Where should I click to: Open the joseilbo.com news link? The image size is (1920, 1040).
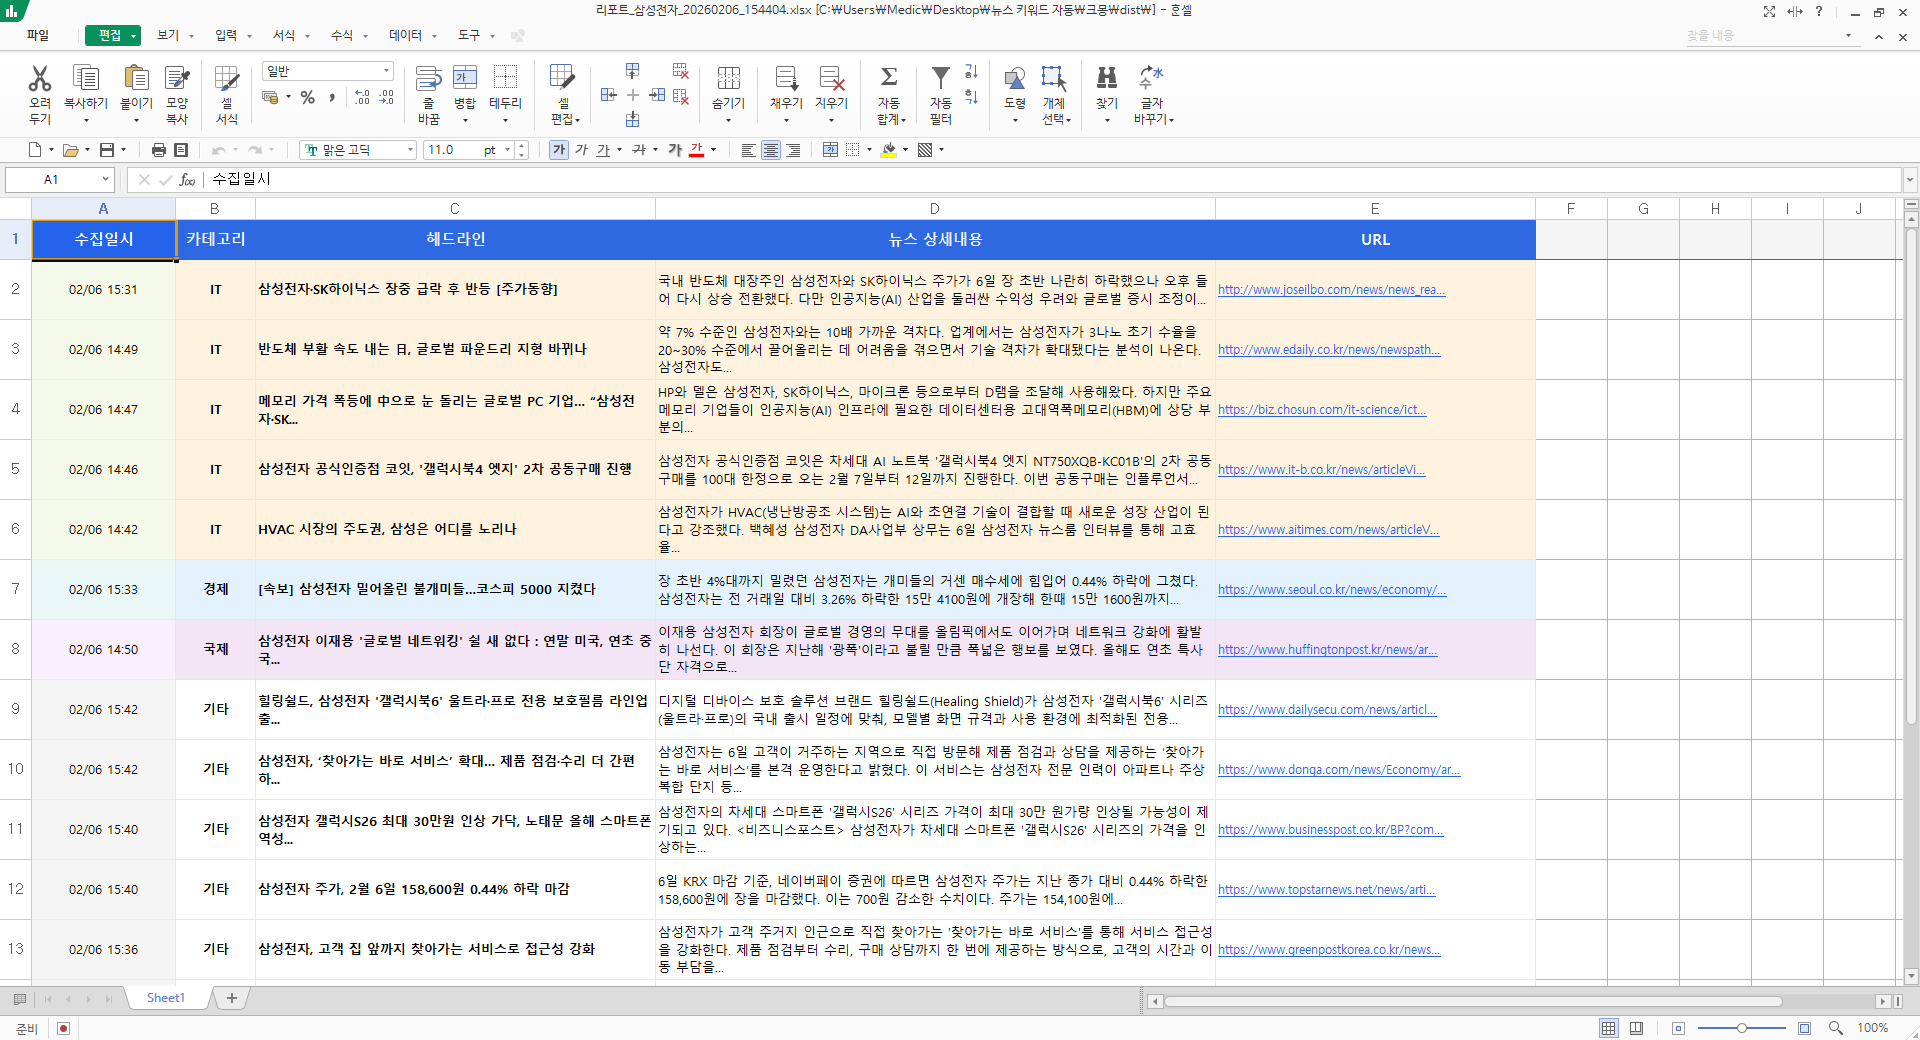click(1331, 290)
